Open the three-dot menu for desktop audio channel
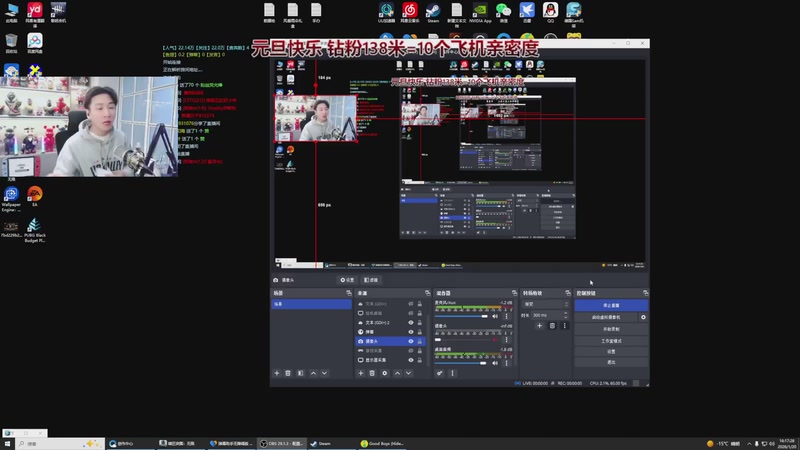800x450 pixels. [507, 363]
